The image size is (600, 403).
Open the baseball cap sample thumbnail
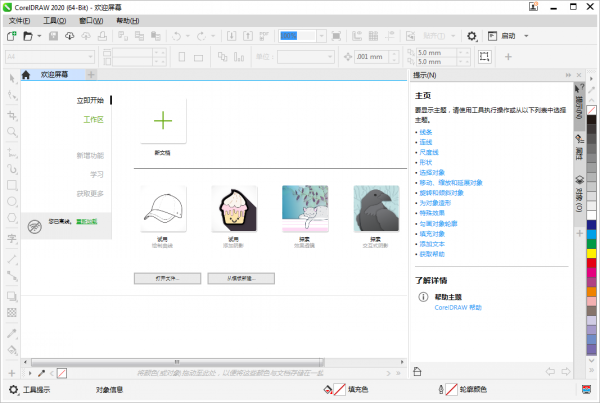[x=163, y=209]
